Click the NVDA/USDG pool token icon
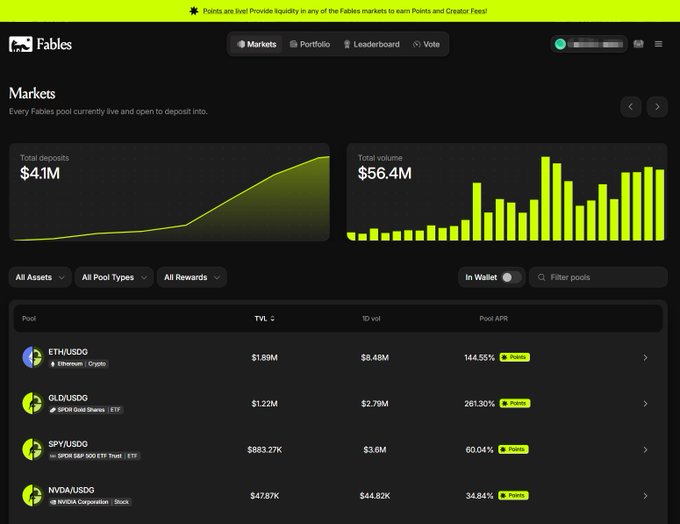Screen dimensions: 680x524 point(33,495)
